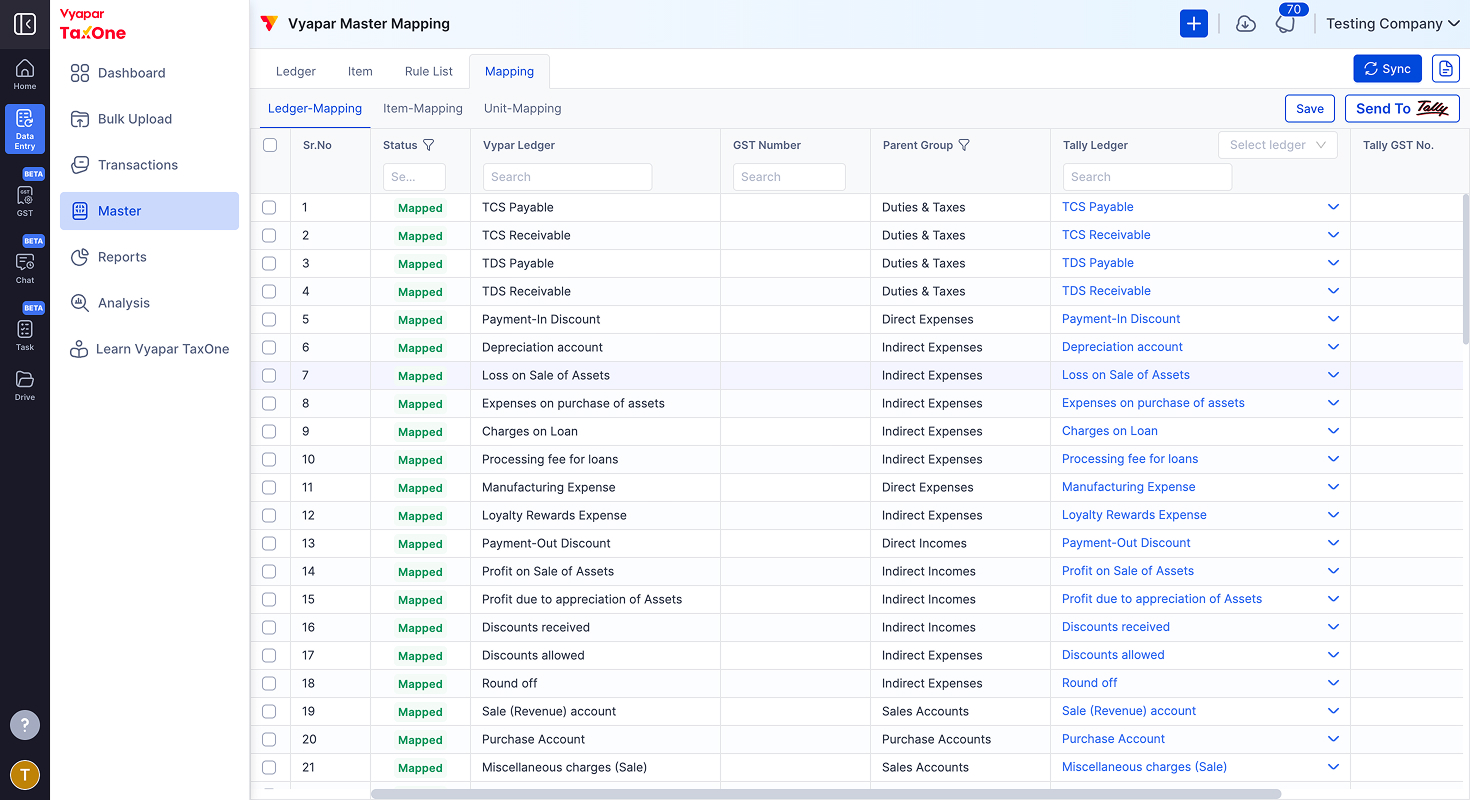Check the Manufacturing Expense row checkbox

[269, 487]
